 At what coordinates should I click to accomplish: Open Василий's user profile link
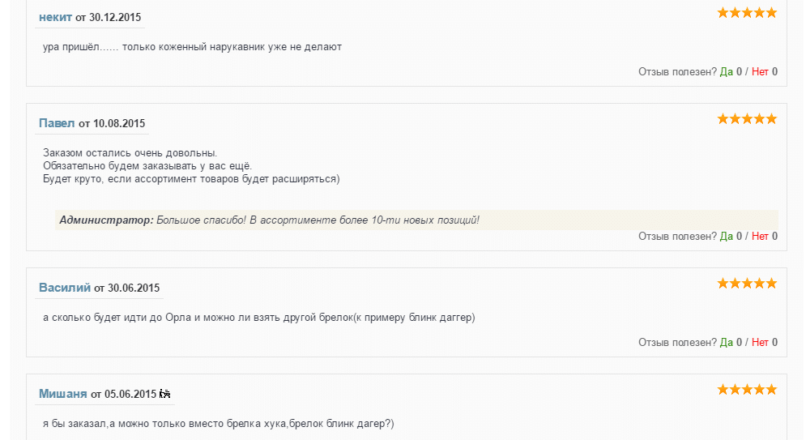(x=65, y=288)
